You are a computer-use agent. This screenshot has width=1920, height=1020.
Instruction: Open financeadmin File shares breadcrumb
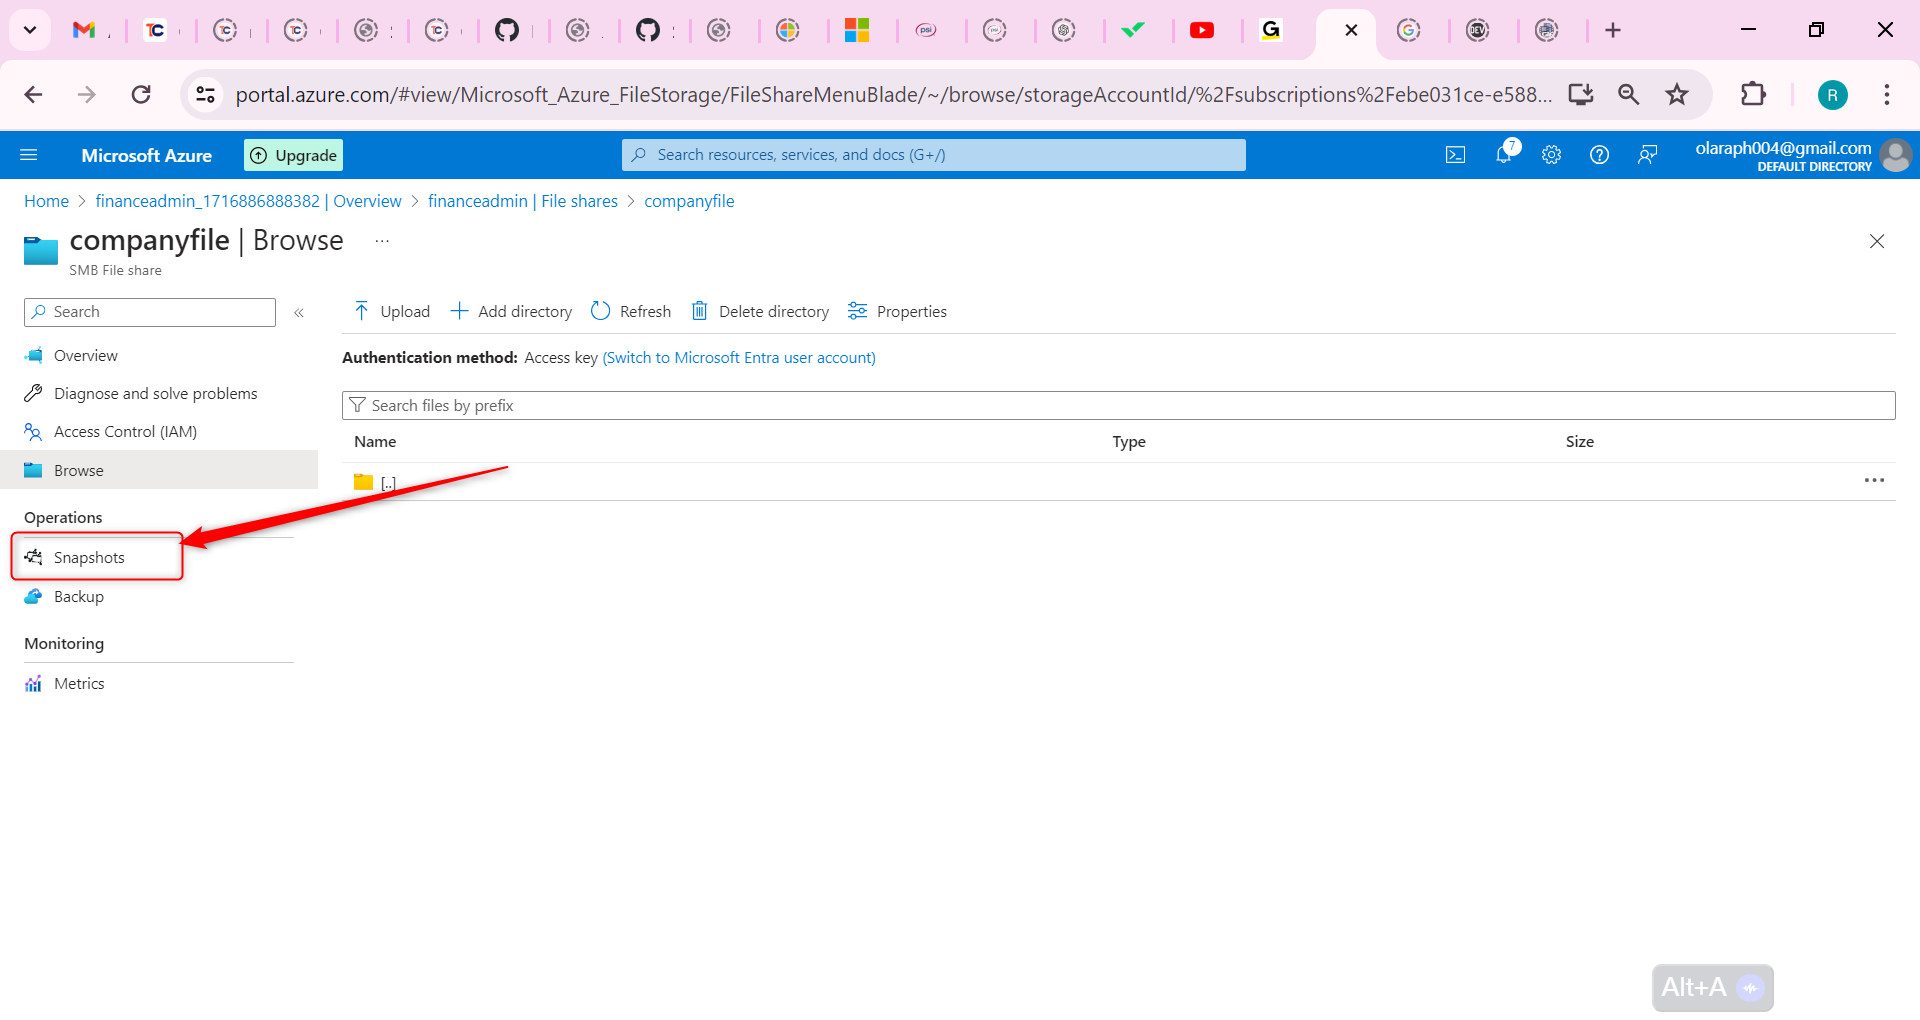pyautogui.click(x=523, y=201)
